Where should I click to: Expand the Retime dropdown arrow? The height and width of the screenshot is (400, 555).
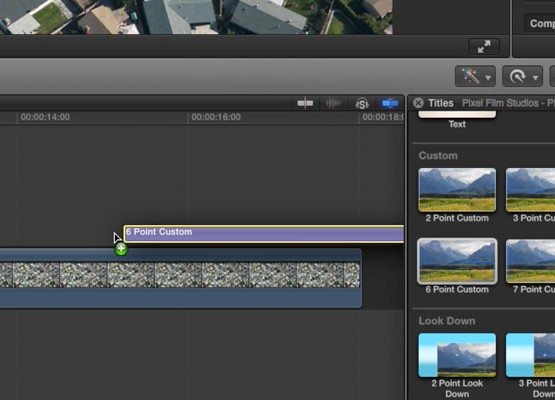point(536,78)
